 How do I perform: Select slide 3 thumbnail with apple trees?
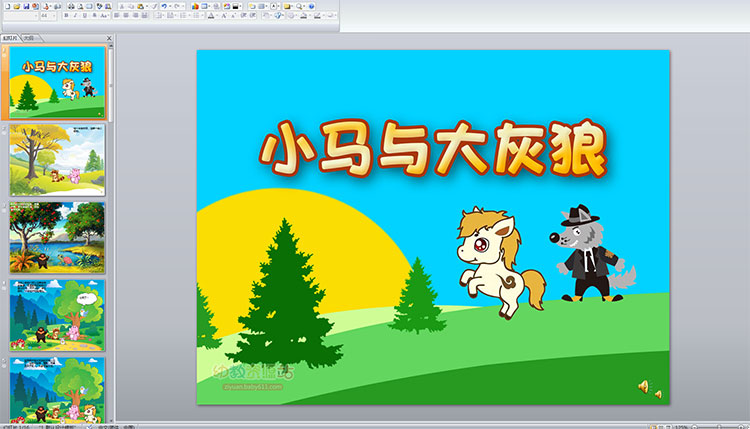point(57,238)
